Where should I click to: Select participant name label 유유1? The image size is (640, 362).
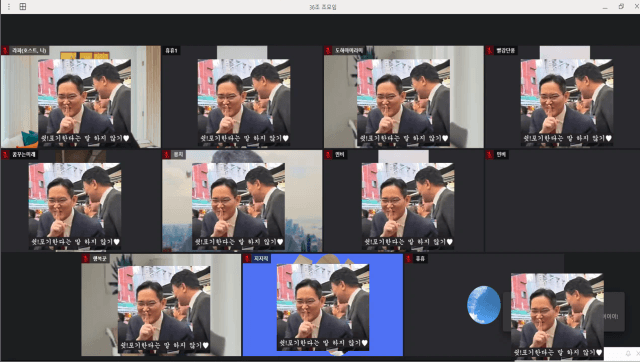171,51
